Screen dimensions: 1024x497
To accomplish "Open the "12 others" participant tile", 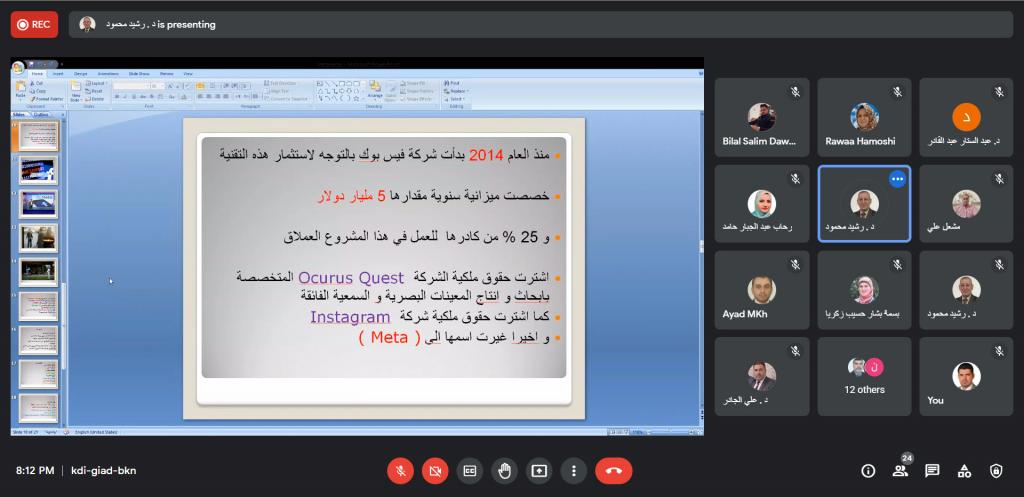I will pos(864,376).
